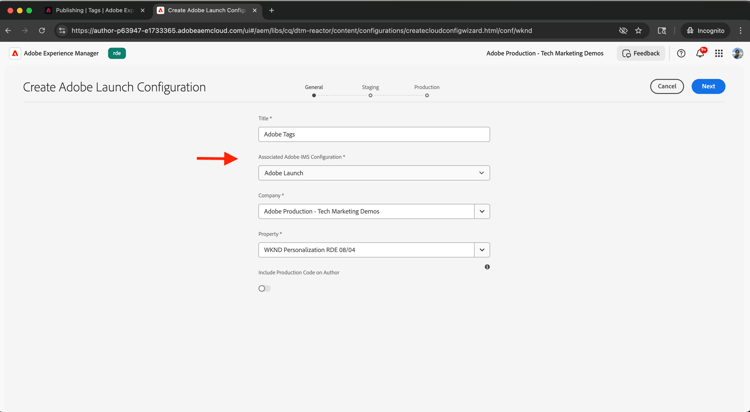The height and width of the screenshot is (412, 750).
Task: Click the Feedback button
Action: [641, 54]
